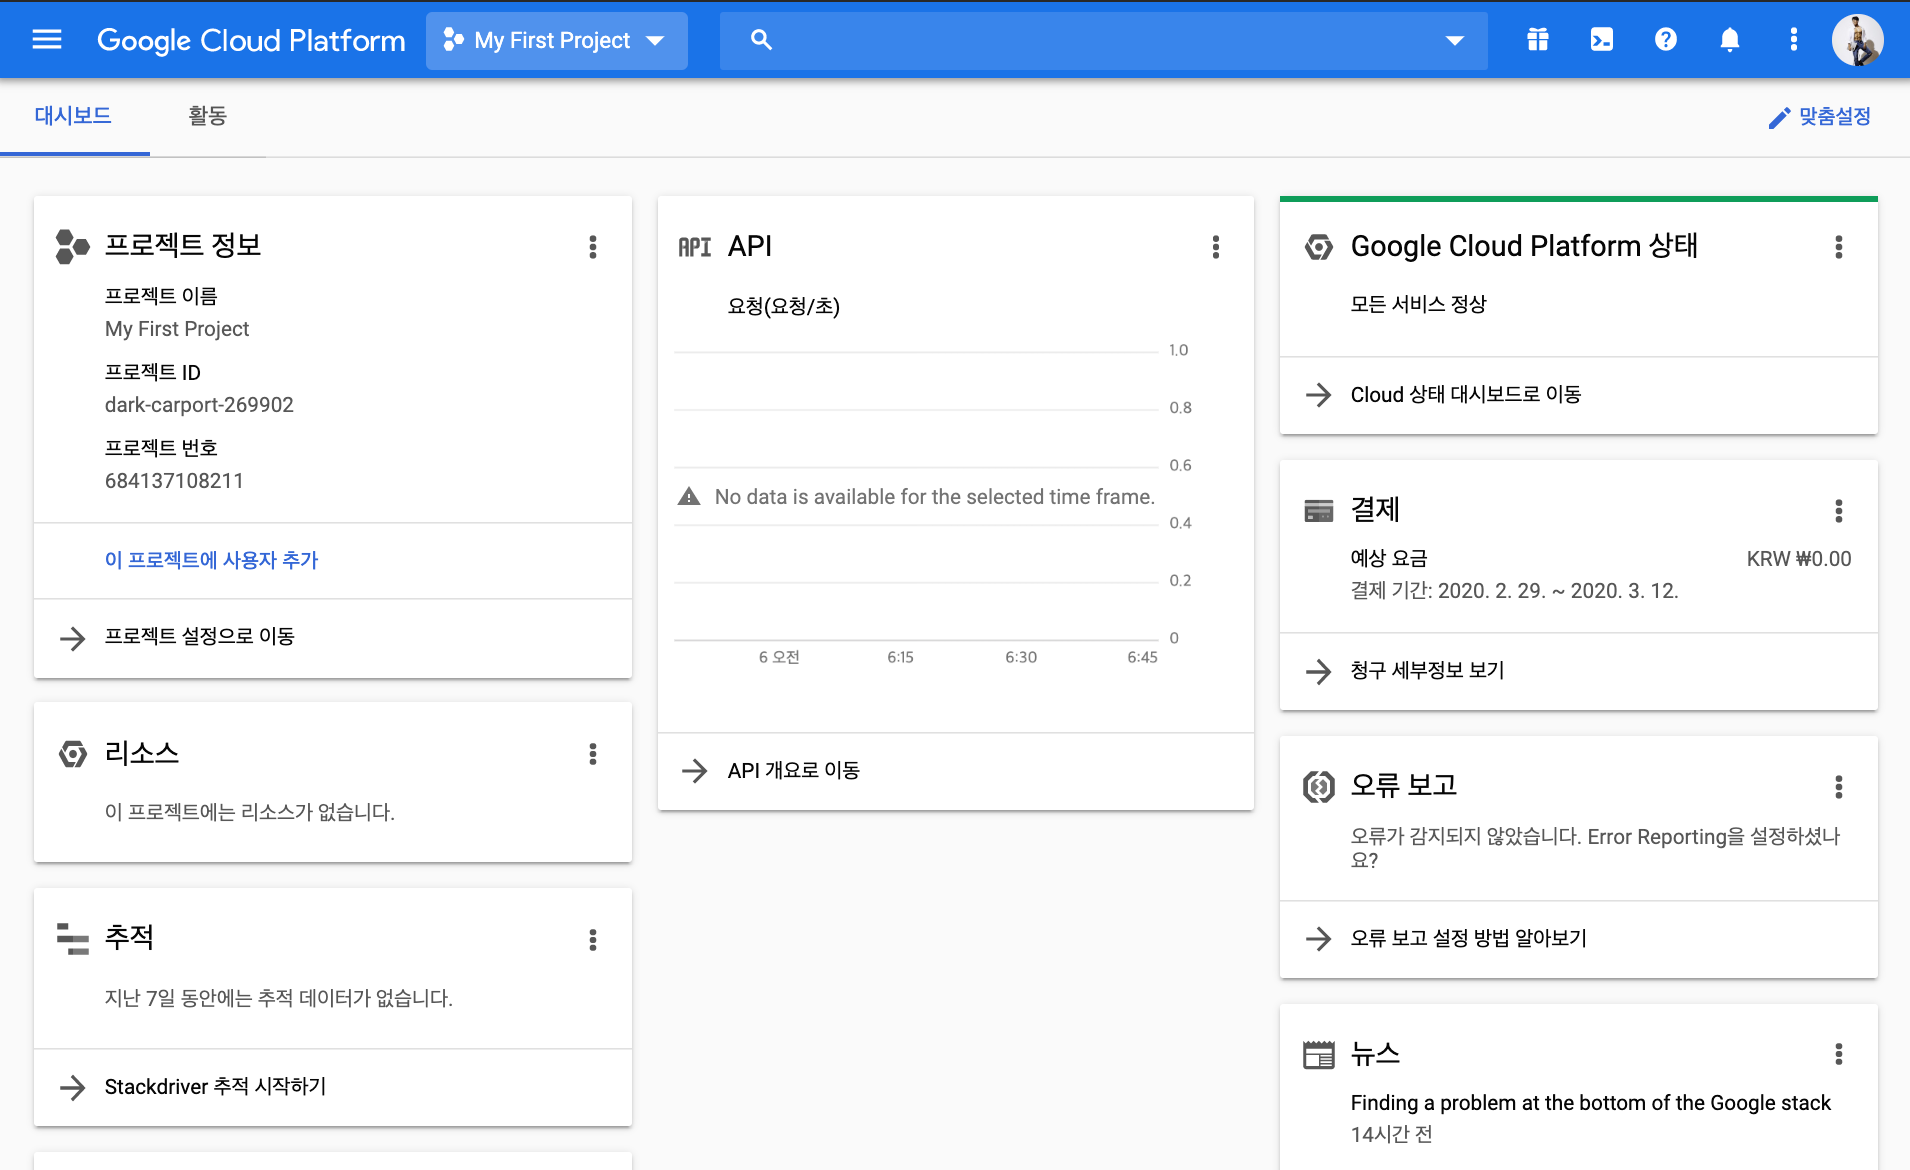This screenshot has width=1910, height=1170.
Task: Open the help question mark icon
Action: [x=1666, y=40]
